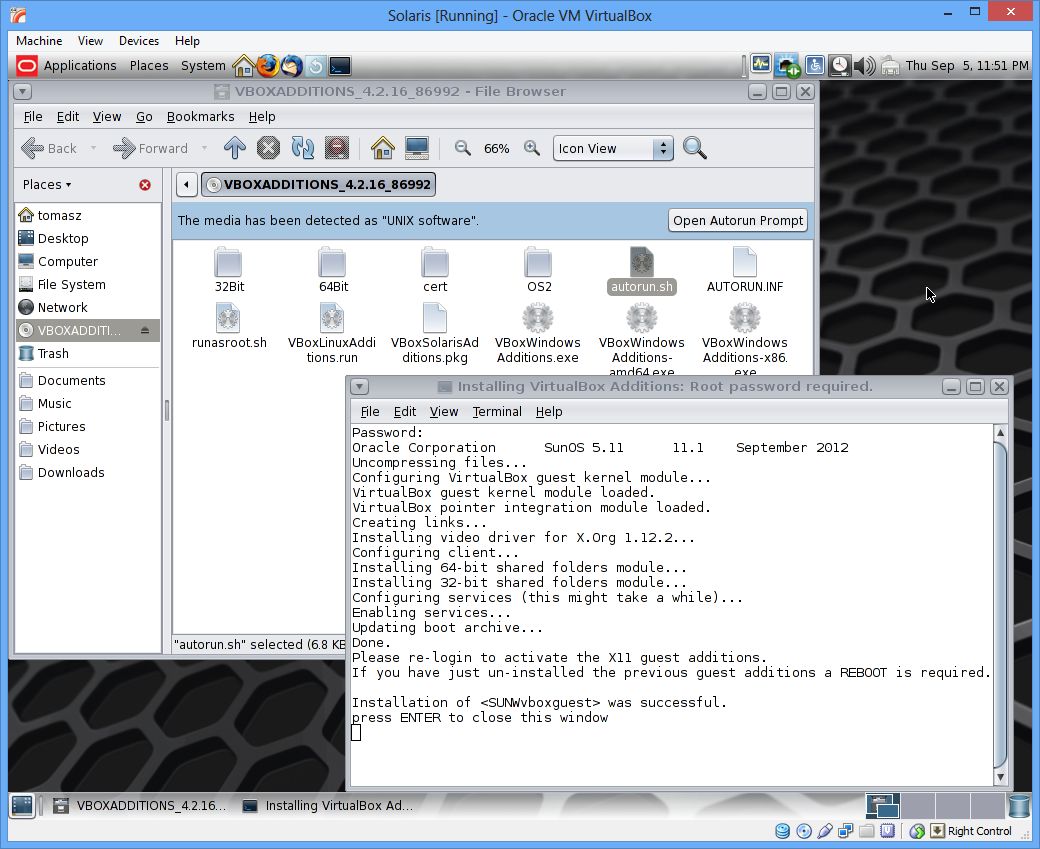Viewport: 1040px width, 849px height.
Task: Open the Home folder launcher in top panel
Action: pos(243,66)
